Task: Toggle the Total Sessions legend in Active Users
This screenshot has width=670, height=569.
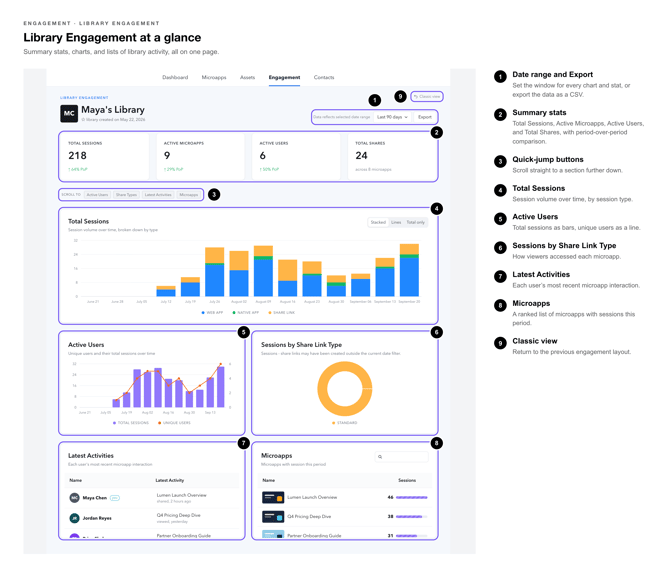Action: tap(131, 423)
